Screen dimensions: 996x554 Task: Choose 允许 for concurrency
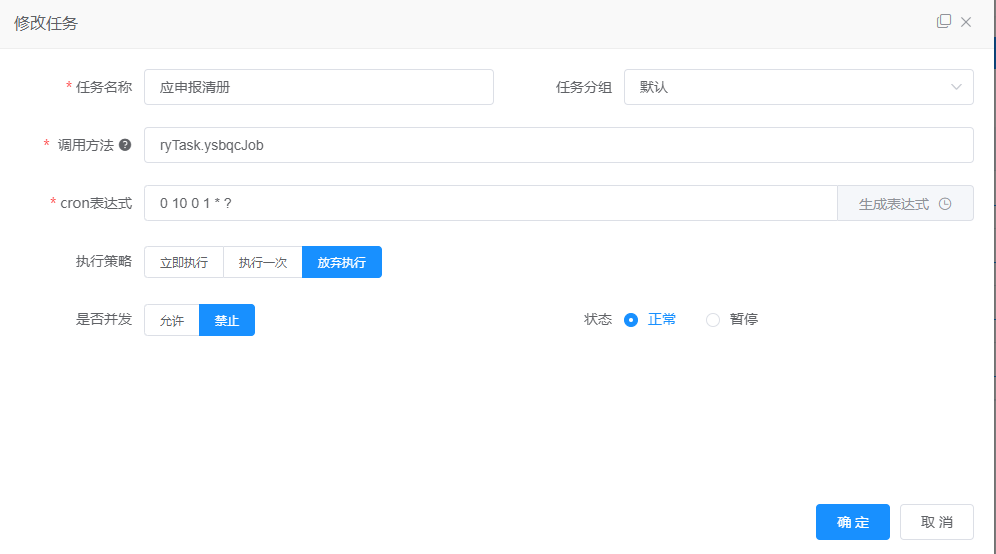click(x=172, y=320)
